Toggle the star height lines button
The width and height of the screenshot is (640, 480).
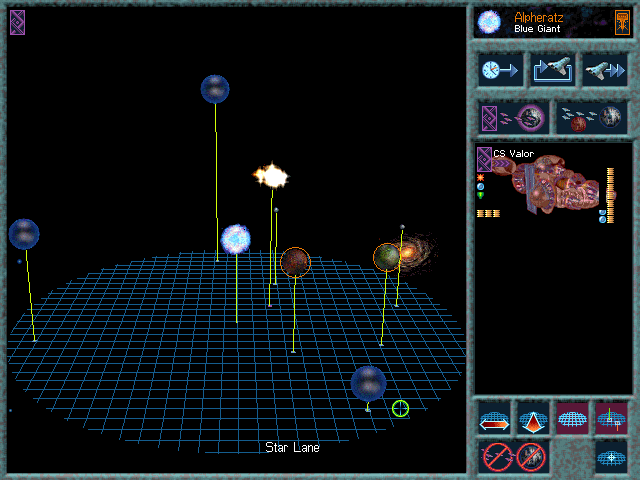611,418
